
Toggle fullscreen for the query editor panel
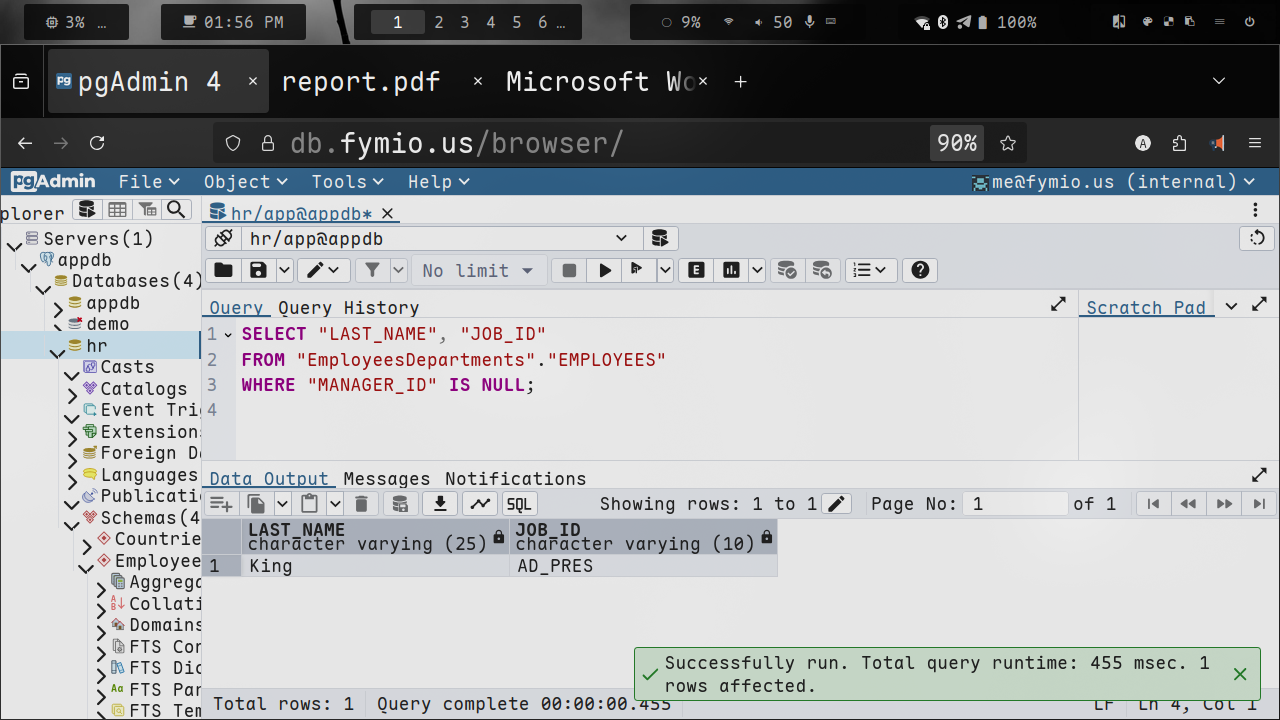point(1058,305)
